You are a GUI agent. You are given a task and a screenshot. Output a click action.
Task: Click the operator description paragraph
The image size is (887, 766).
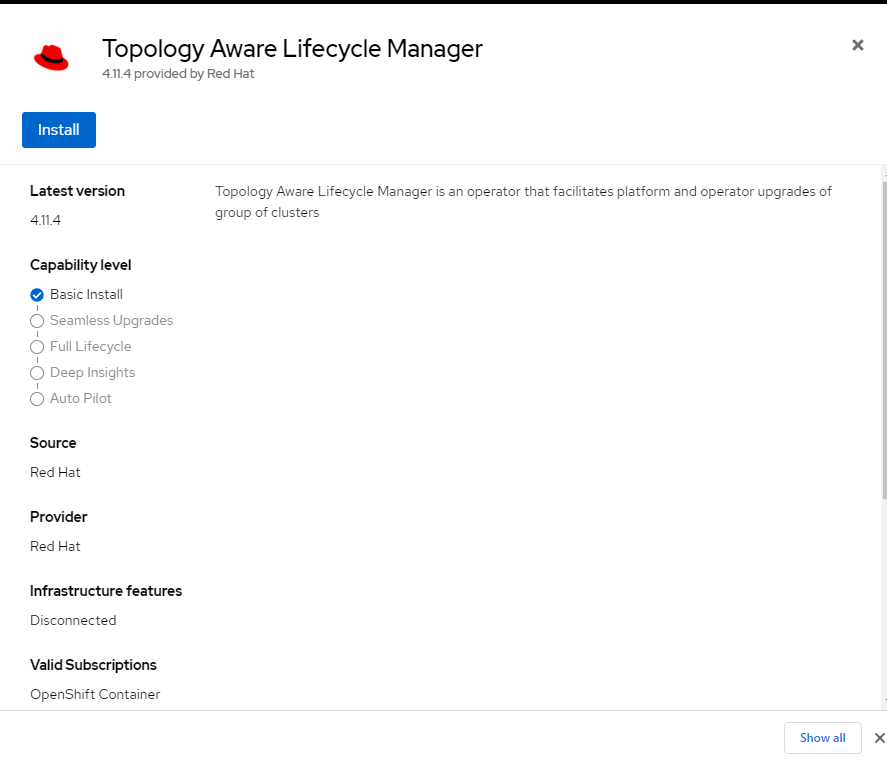(x=523, y=202)
